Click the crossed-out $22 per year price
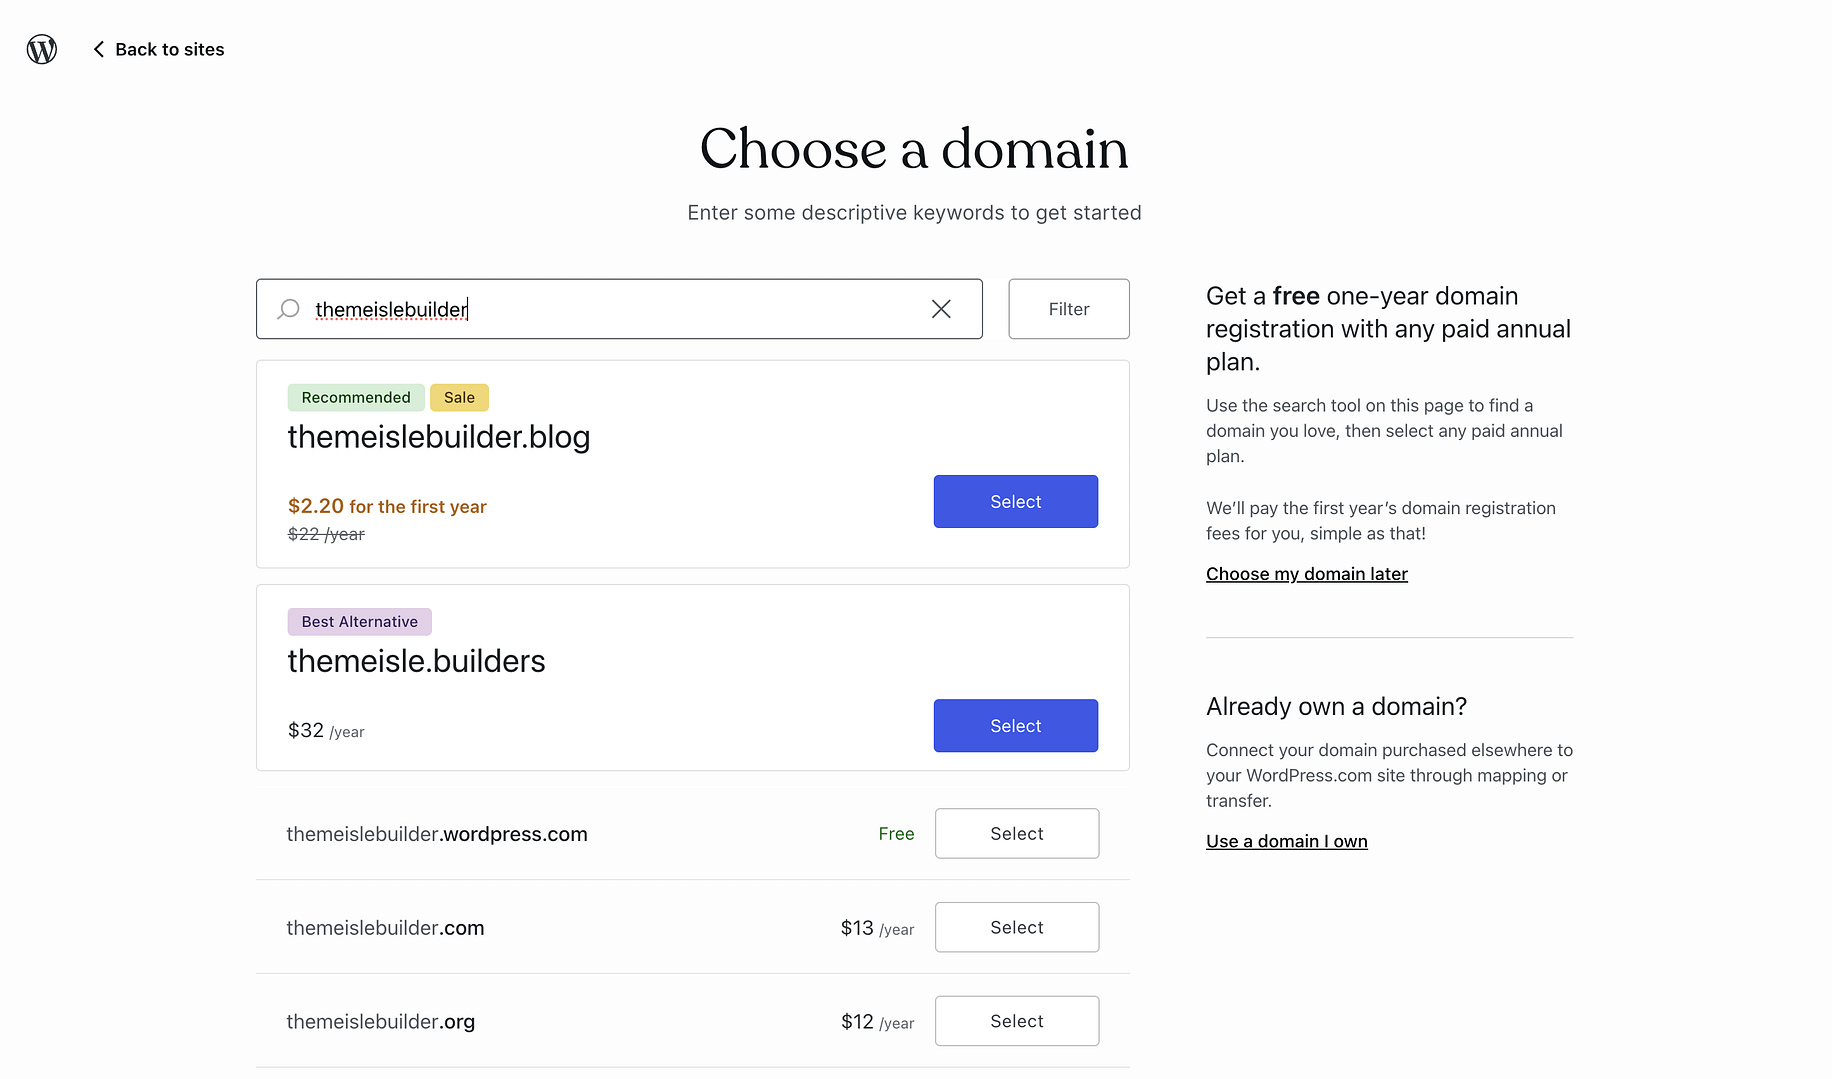Viewport: 1832px width, 1079px height. (325, 533)
